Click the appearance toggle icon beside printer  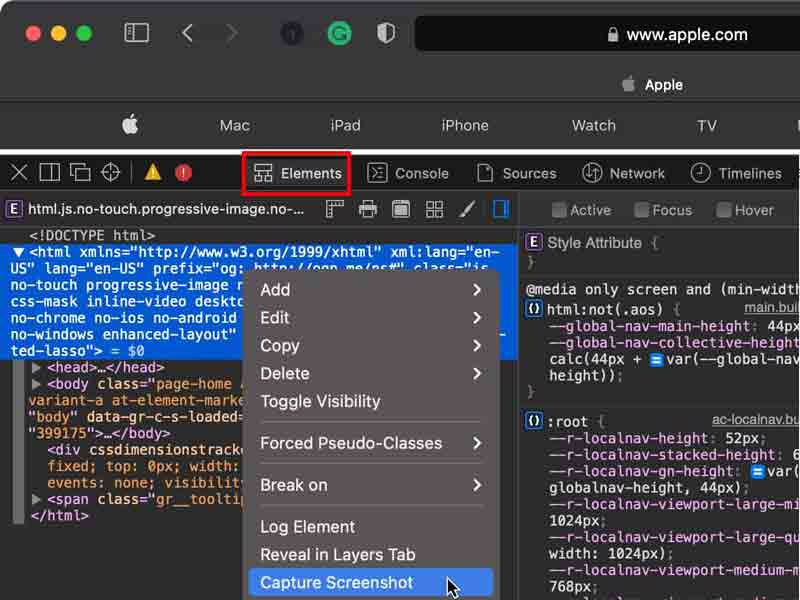tap(401, 209)
